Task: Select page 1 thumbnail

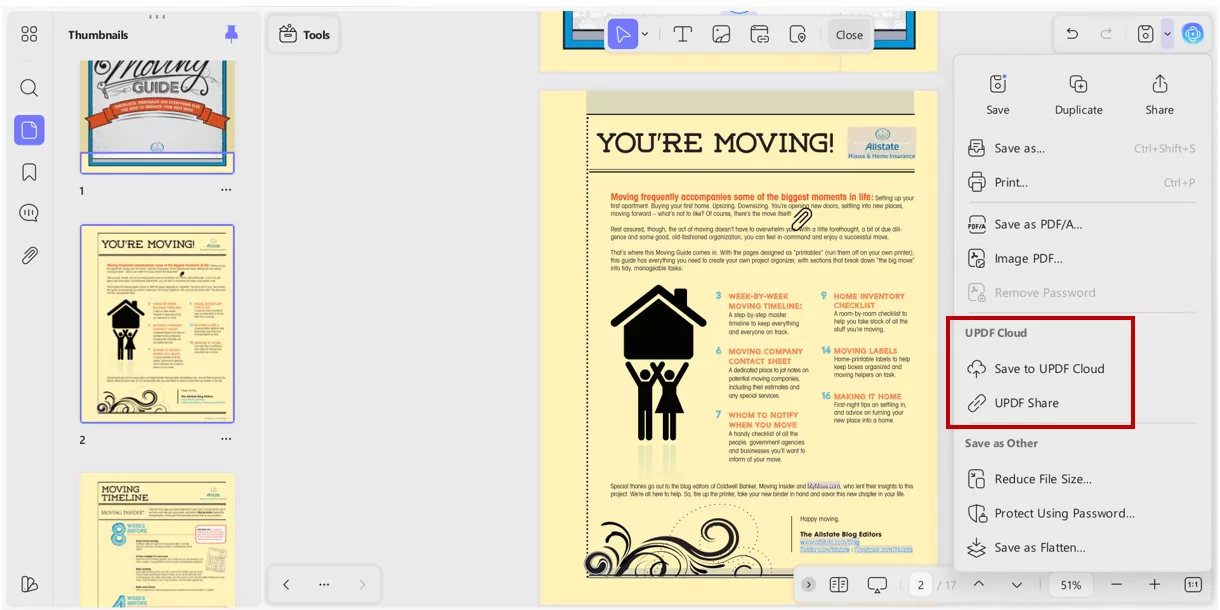Action: [x=157, y=117]
